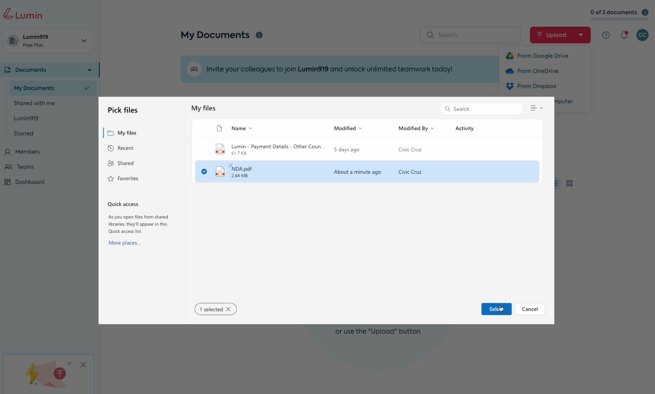Open My Documents in the sidebar
The width and height of the screenshot is (655, 394).
tap(53, 88)
